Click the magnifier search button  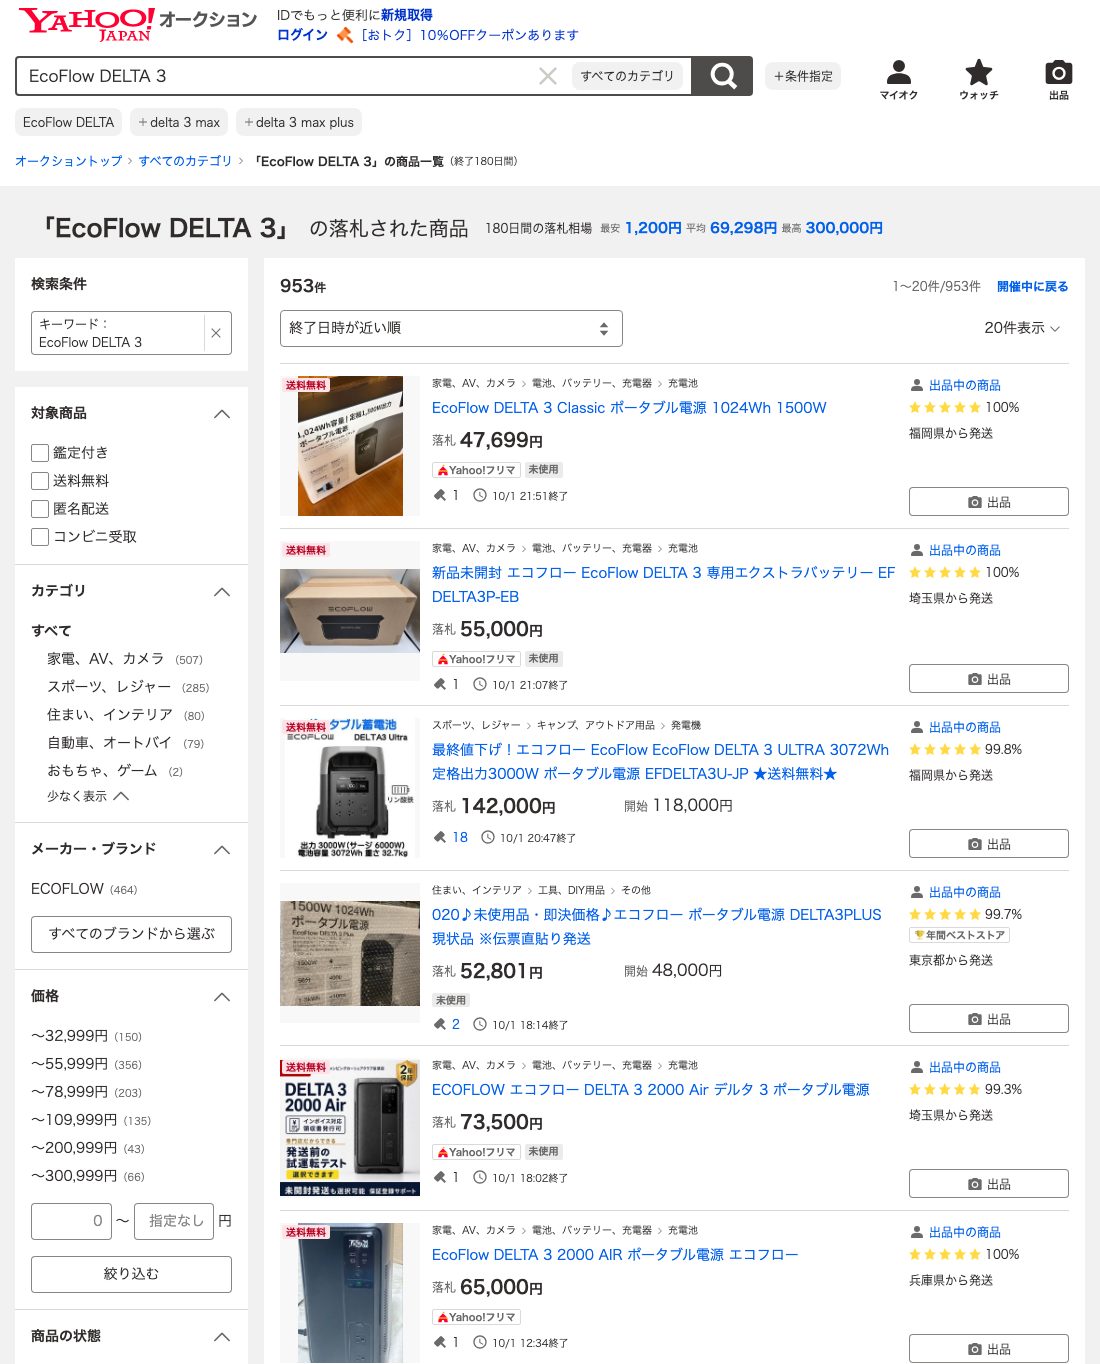click(722, 76)
